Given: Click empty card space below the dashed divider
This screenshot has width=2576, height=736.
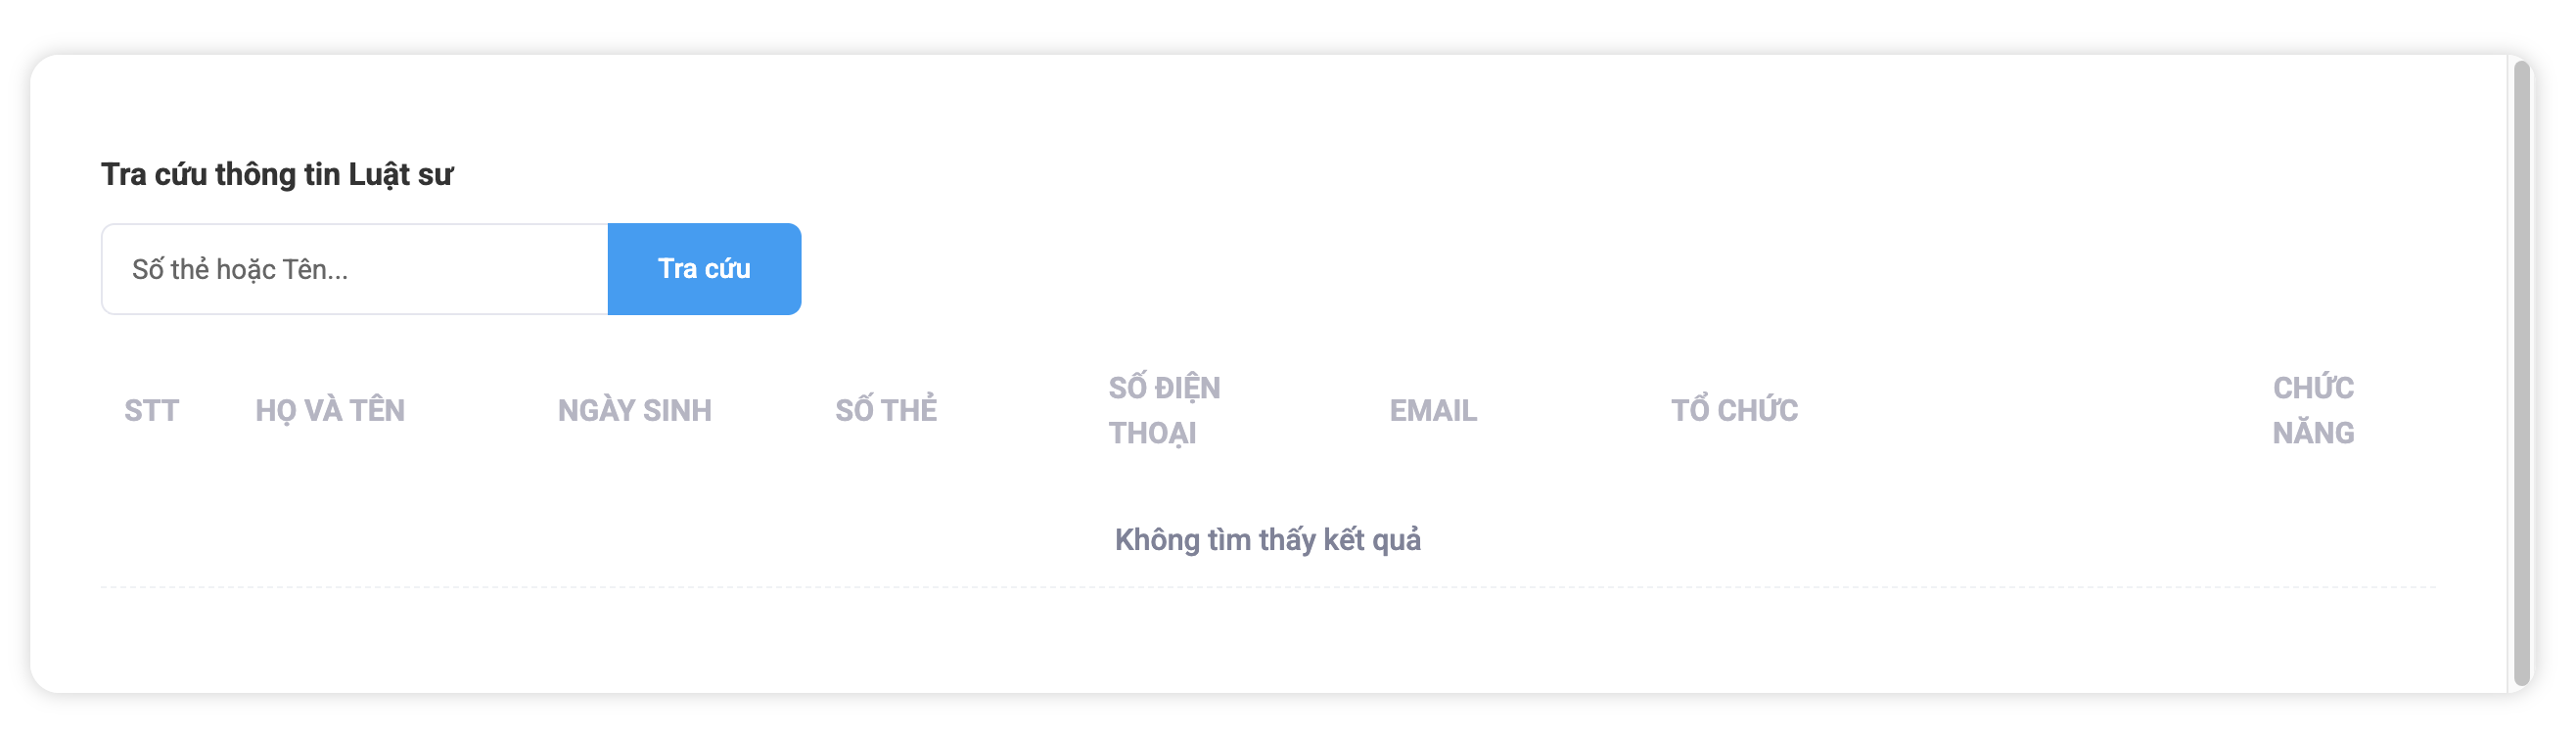Looking at the screenshot, I should [1267, 640].
